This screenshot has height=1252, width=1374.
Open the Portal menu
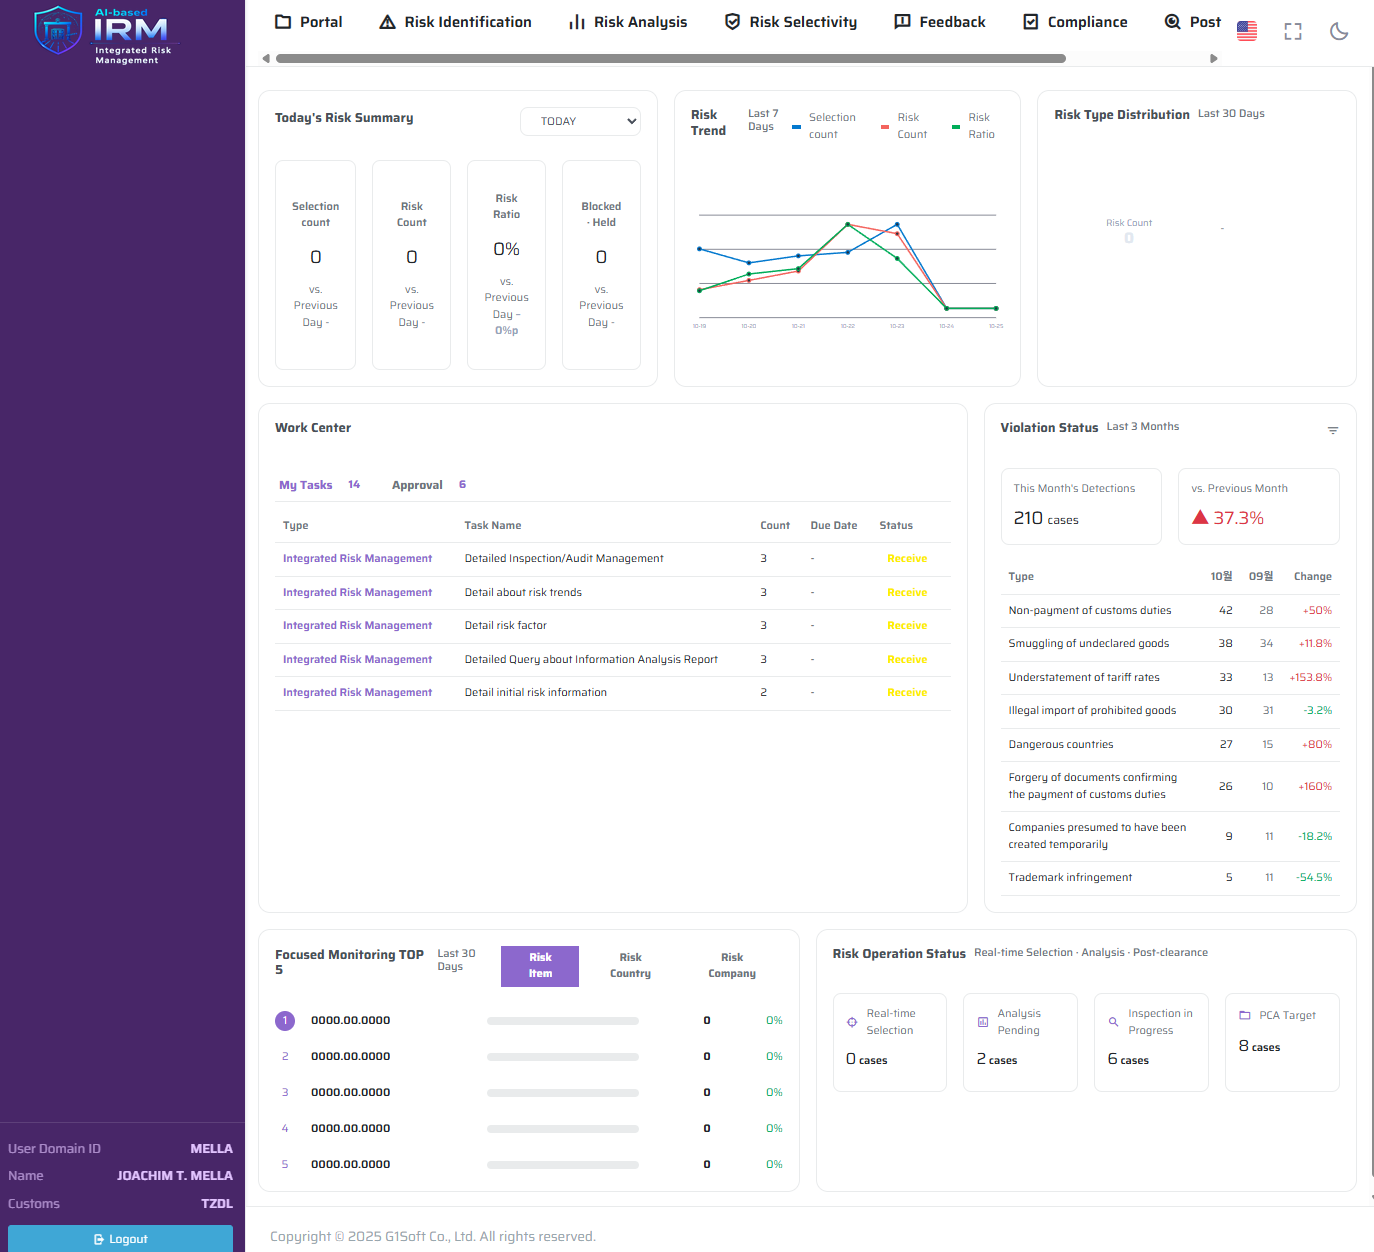(309, 22)
